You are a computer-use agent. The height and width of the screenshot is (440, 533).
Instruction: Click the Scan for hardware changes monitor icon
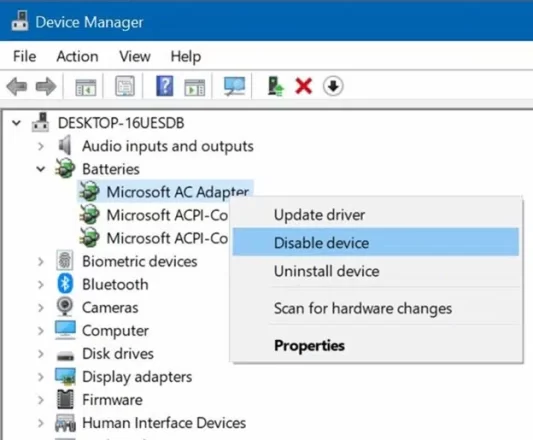234,86
